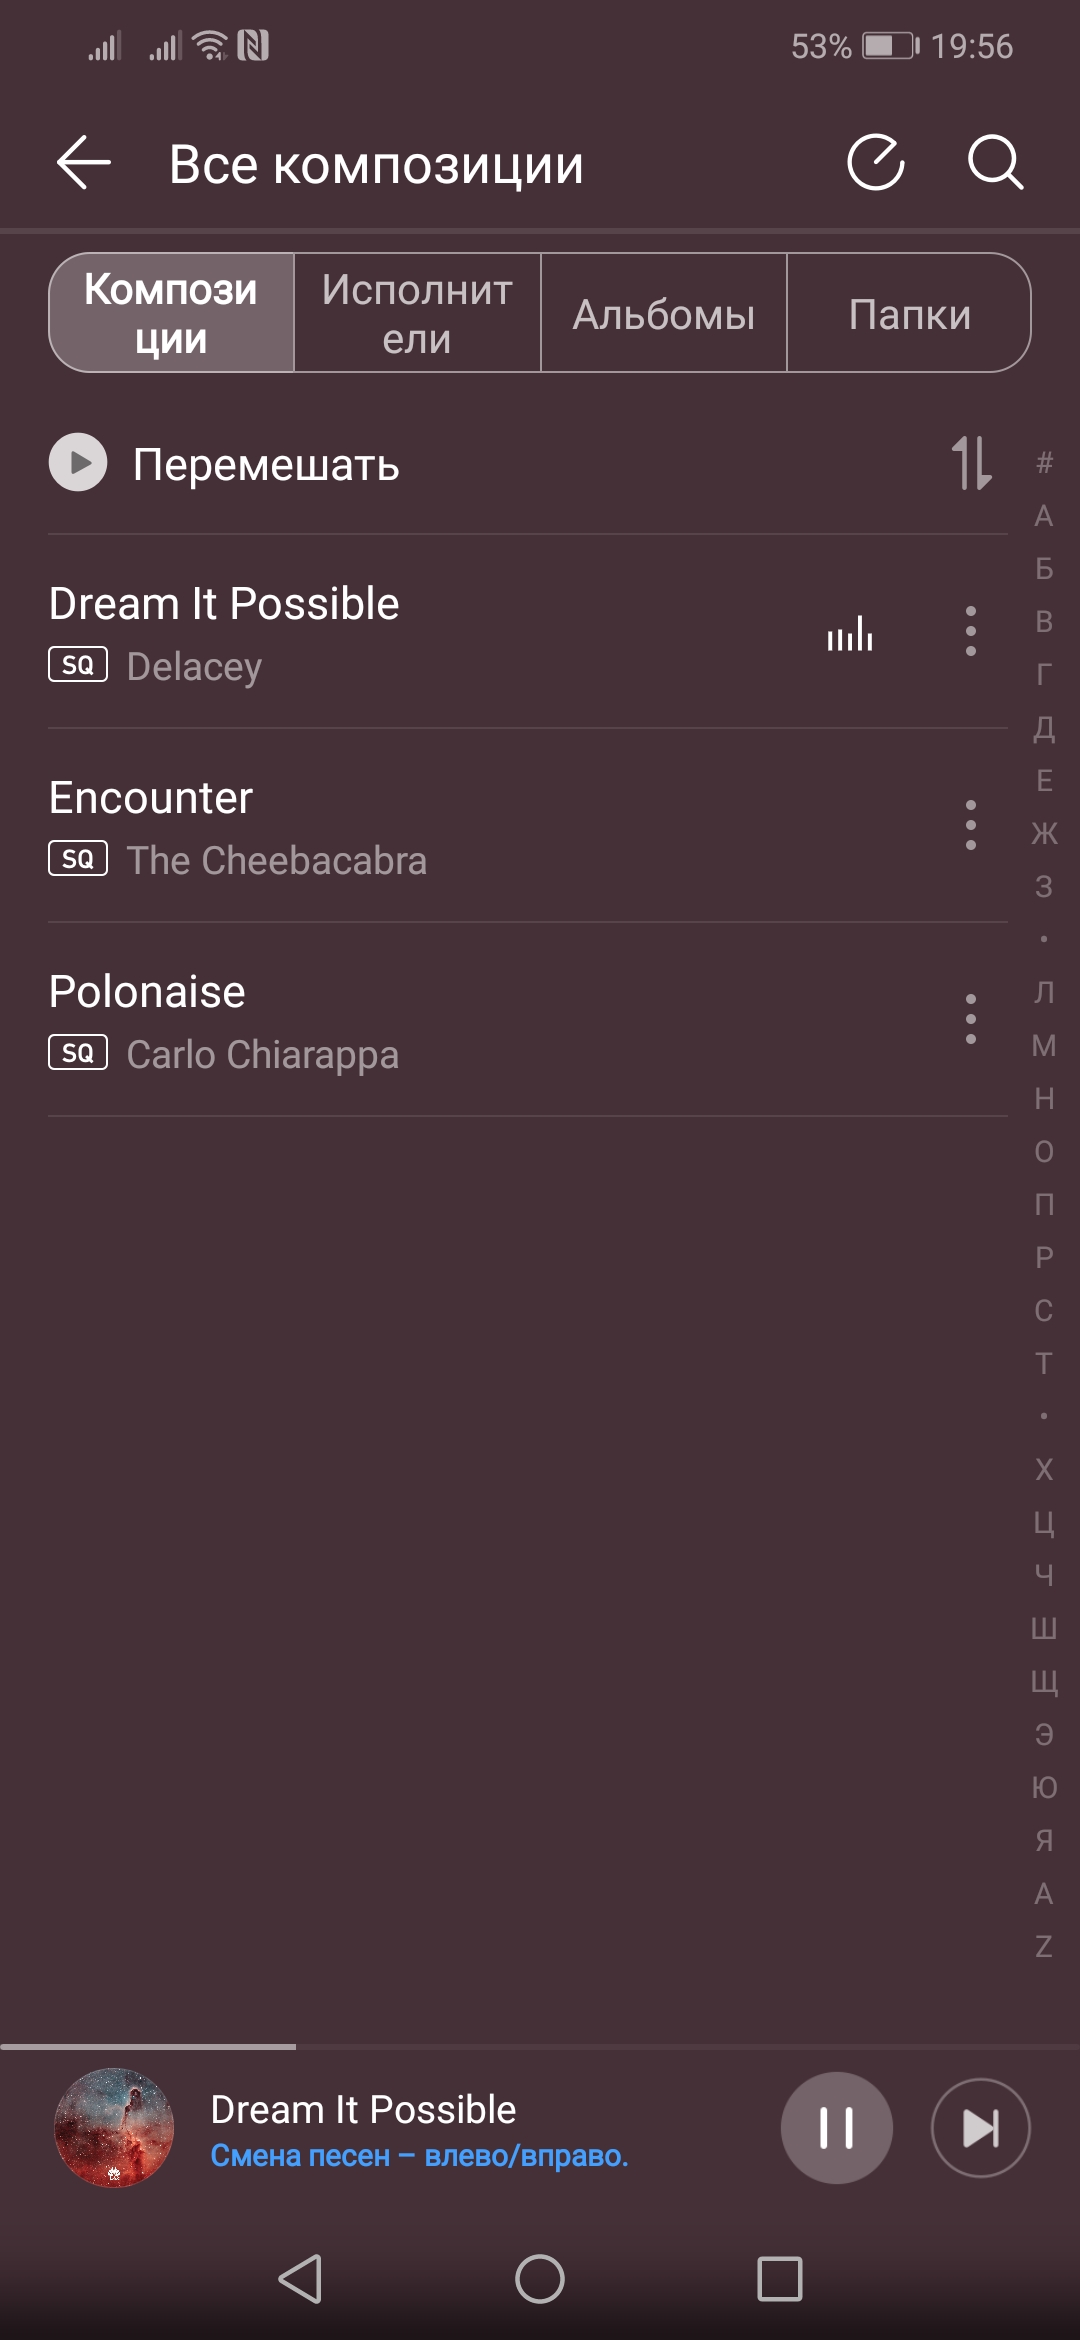
Task: Open album art thumbnail in mini player
Action: (114, 2127)
